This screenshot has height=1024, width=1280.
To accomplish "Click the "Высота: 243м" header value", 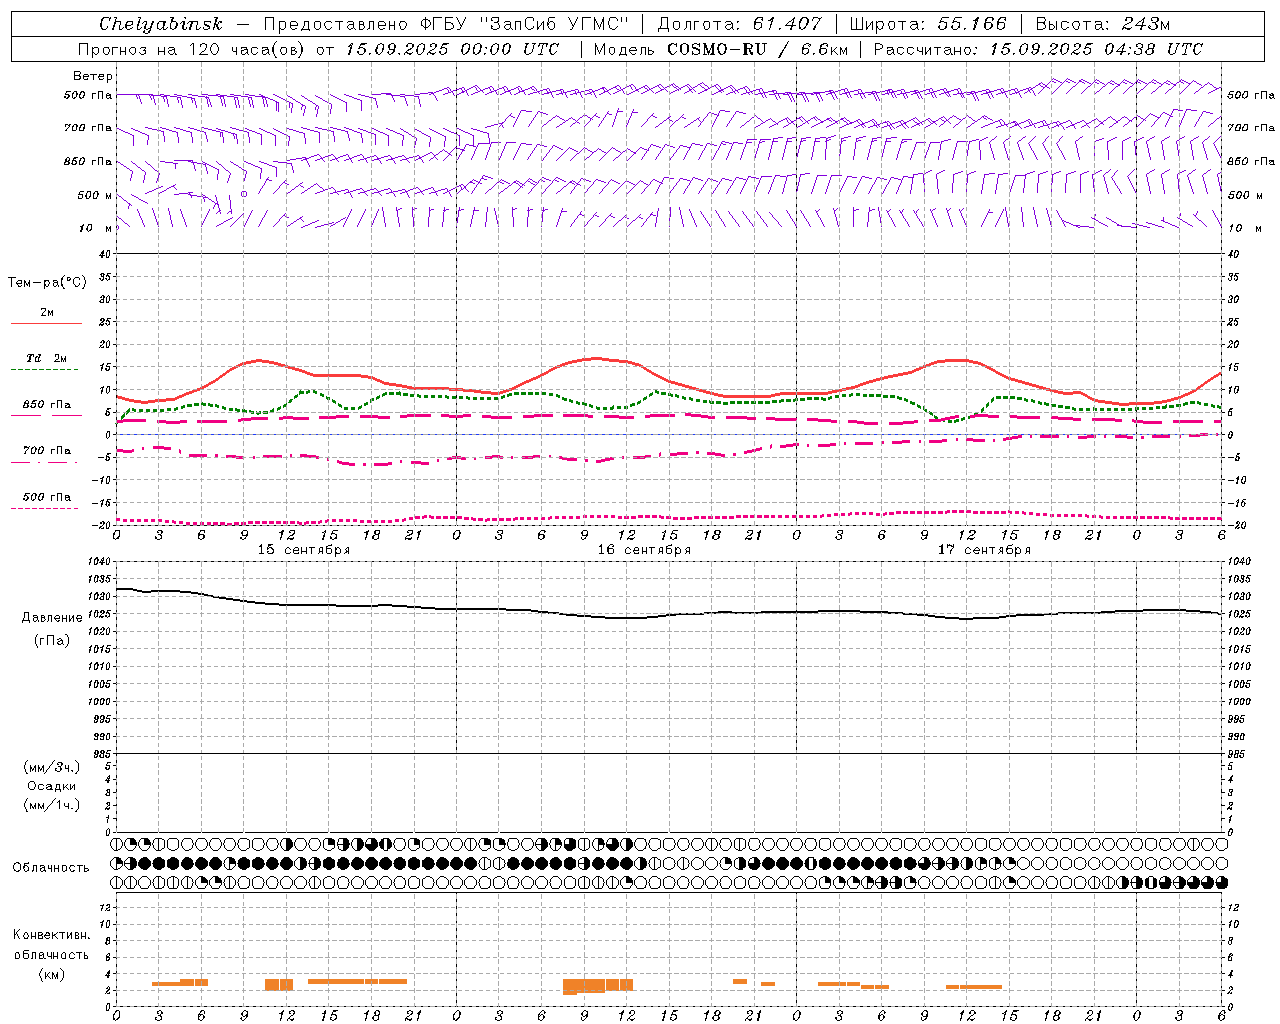I will (x=1103, y=24).
